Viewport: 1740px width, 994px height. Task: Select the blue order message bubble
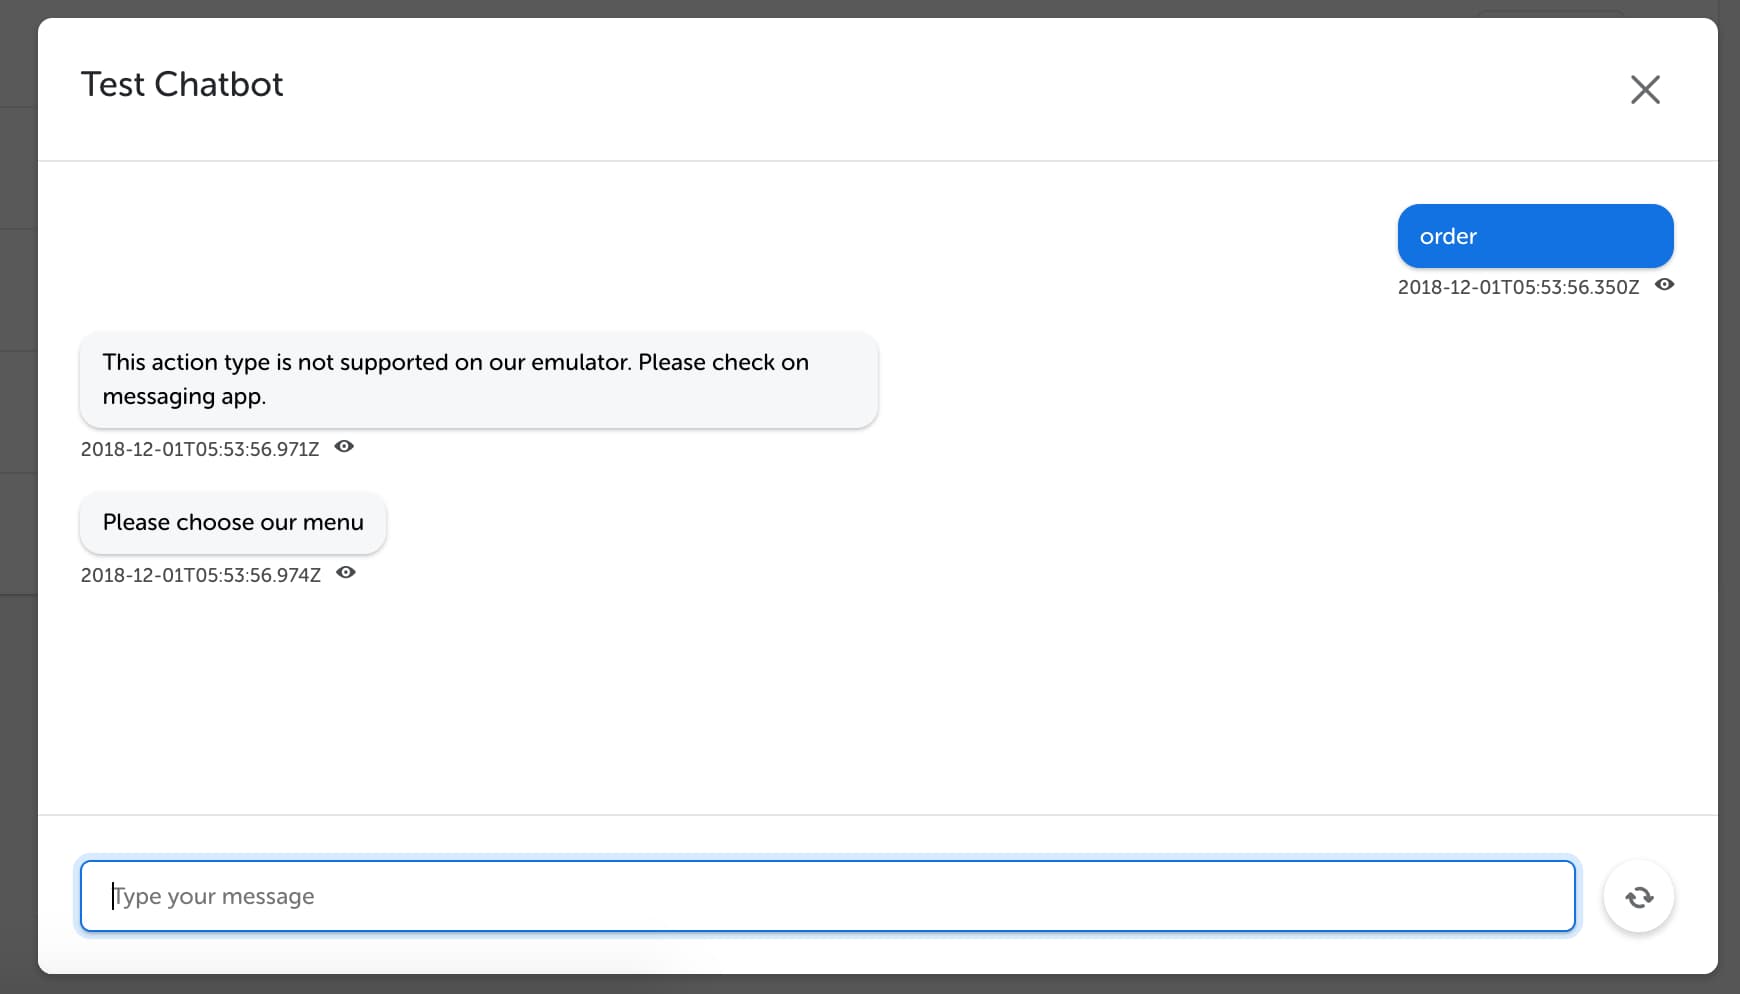point(1535,236)
